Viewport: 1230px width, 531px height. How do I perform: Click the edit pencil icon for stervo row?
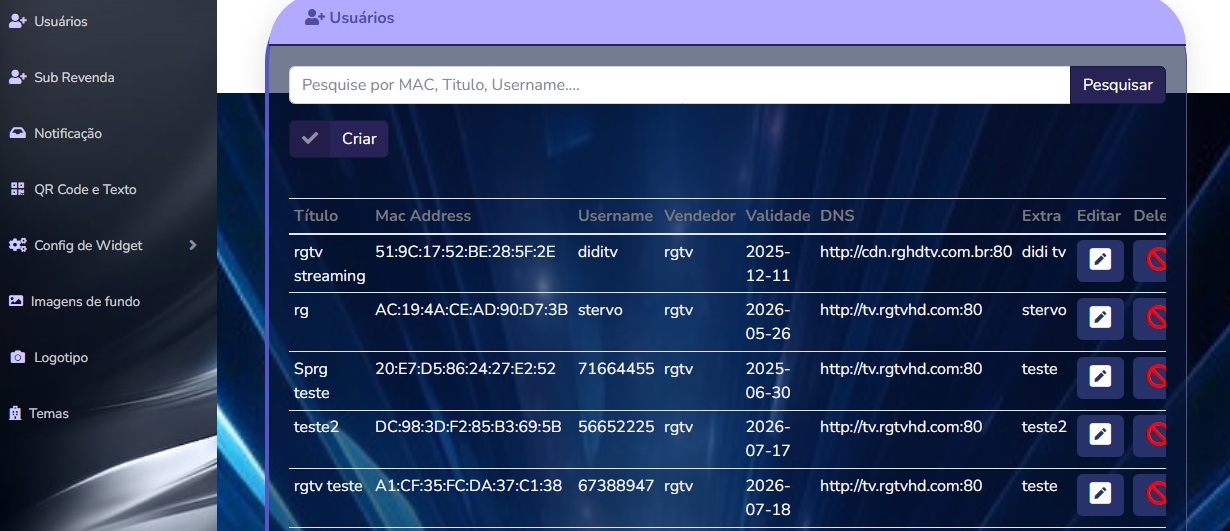pos(1100,318)
